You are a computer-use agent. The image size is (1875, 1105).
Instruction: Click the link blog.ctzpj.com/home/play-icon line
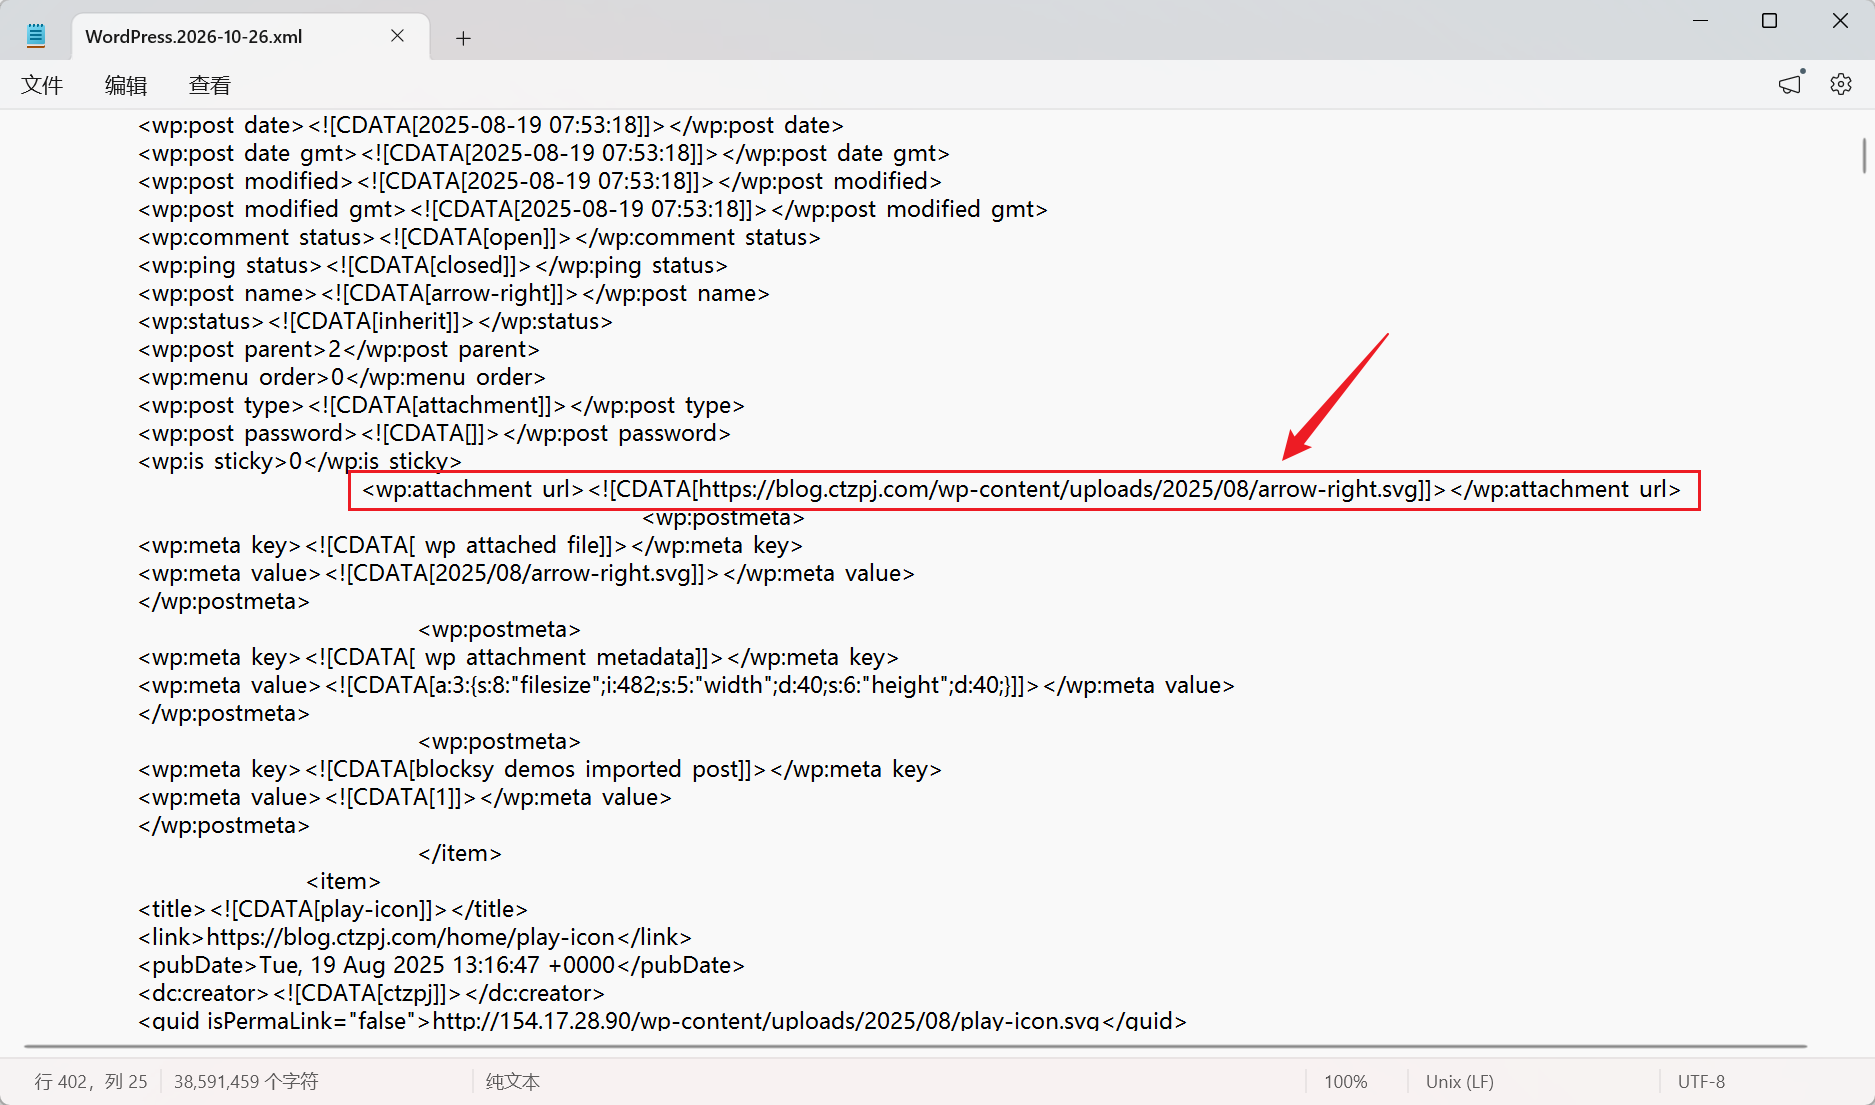[x=415, y=937]
